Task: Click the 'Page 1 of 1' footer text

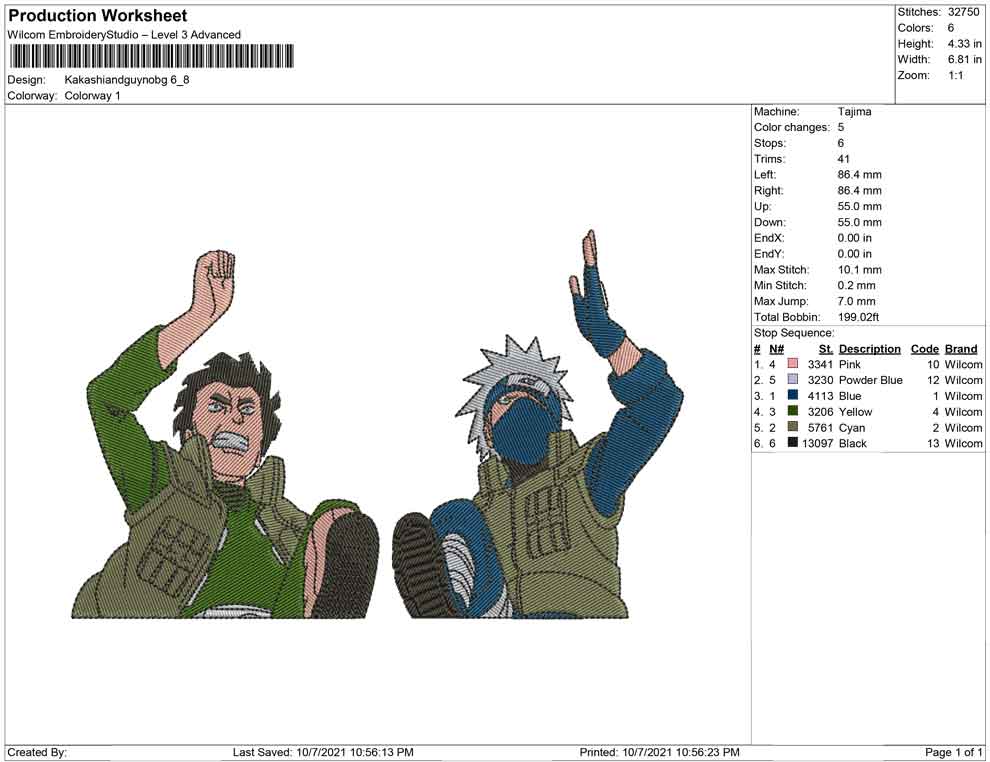Action: (x=953, y=752)
